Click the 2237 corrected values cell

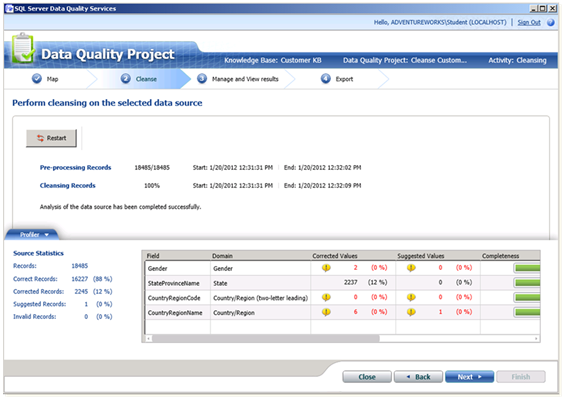pyautogui.click(x=353, y=282)
